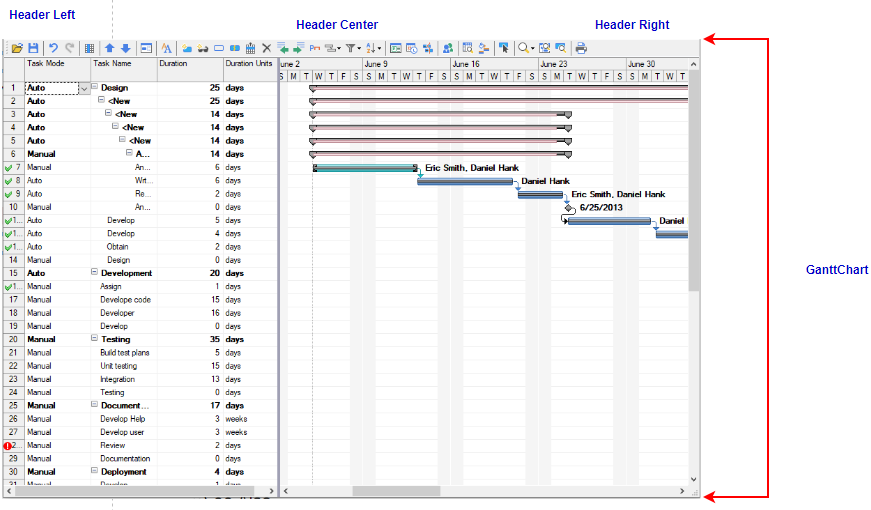Collapse the Testing task group
This screenshot has width=871, height=510.
(x=95, y=338)
